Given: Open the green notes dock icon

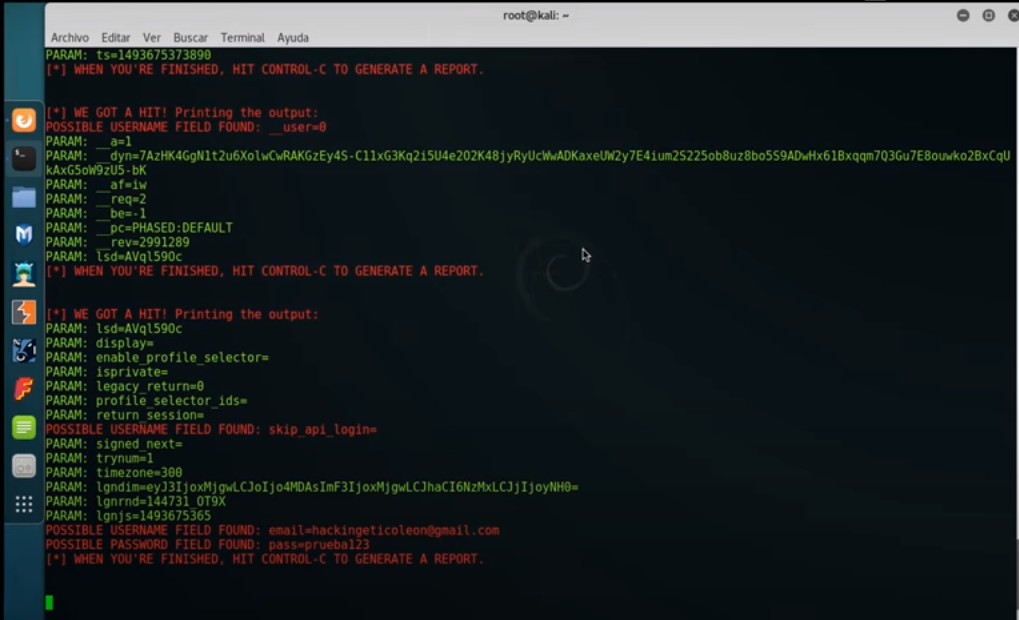Looking at the screenshot, I should tap(24, 427).
